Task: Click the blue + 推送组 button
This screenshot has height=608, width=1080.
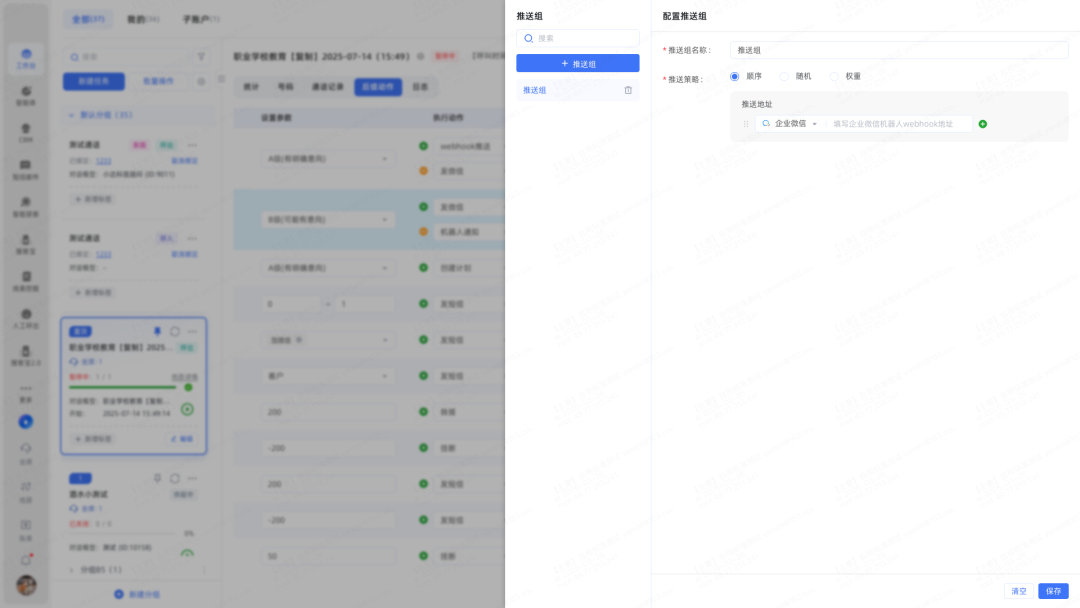Action: coord(577,63)
